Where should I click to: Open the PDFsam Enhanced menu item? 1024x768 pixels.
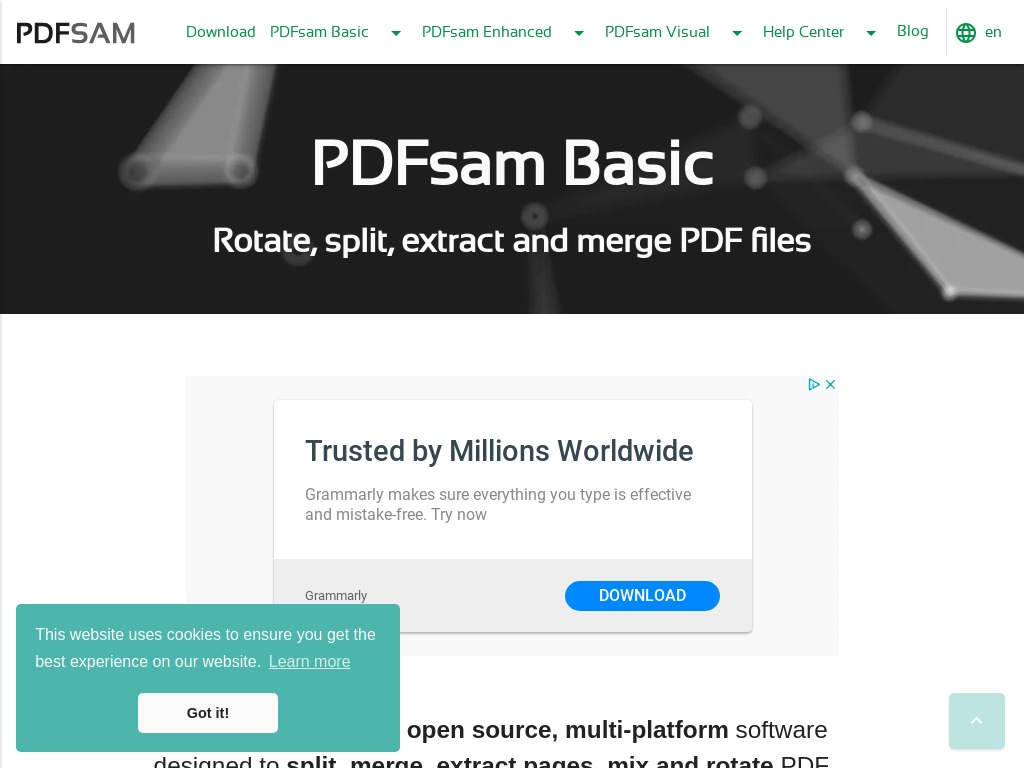(487, 32)
